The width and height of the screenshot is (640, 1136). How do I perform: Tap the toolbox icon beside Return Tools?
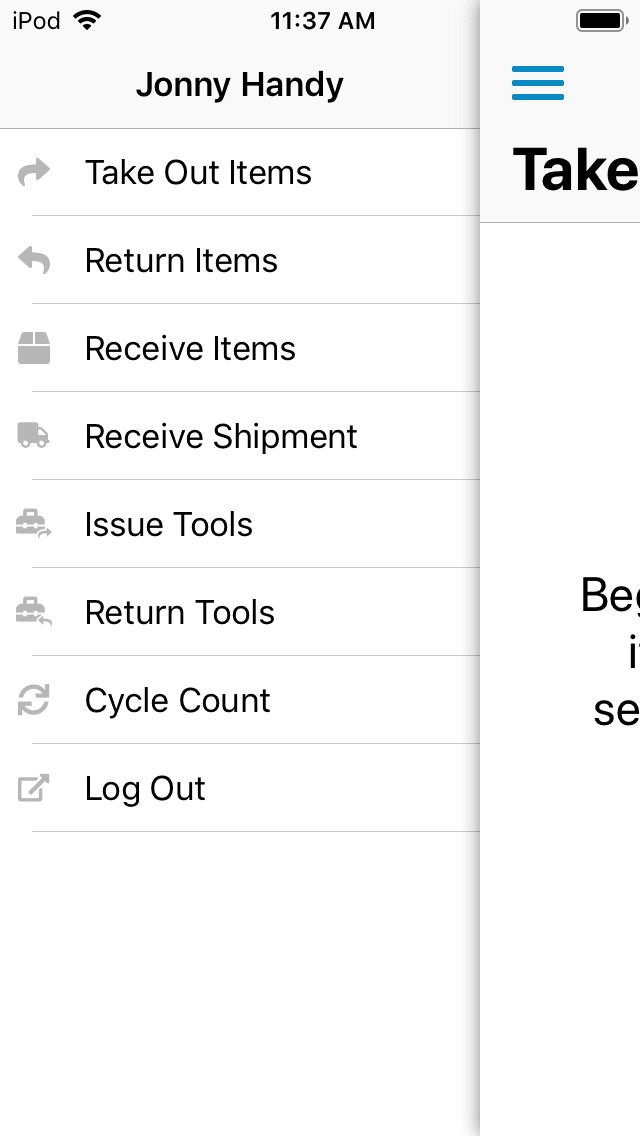tap(34, 612)
